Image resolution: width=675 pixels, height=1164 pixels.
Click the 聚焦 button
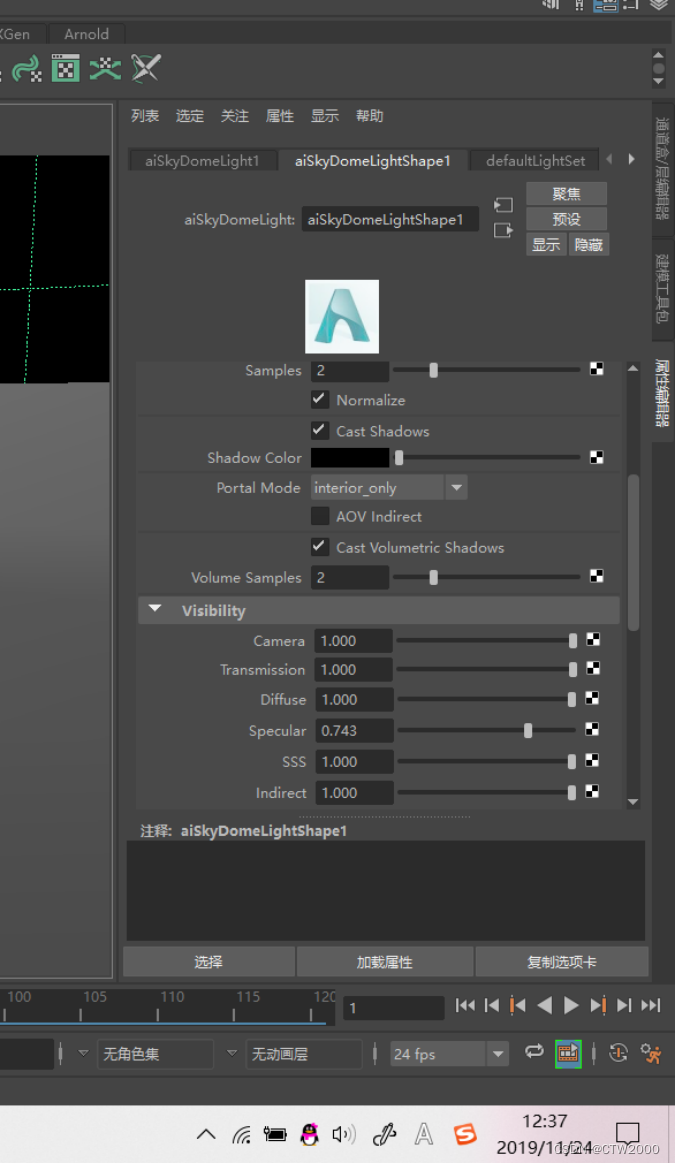(x=567, y=194)
